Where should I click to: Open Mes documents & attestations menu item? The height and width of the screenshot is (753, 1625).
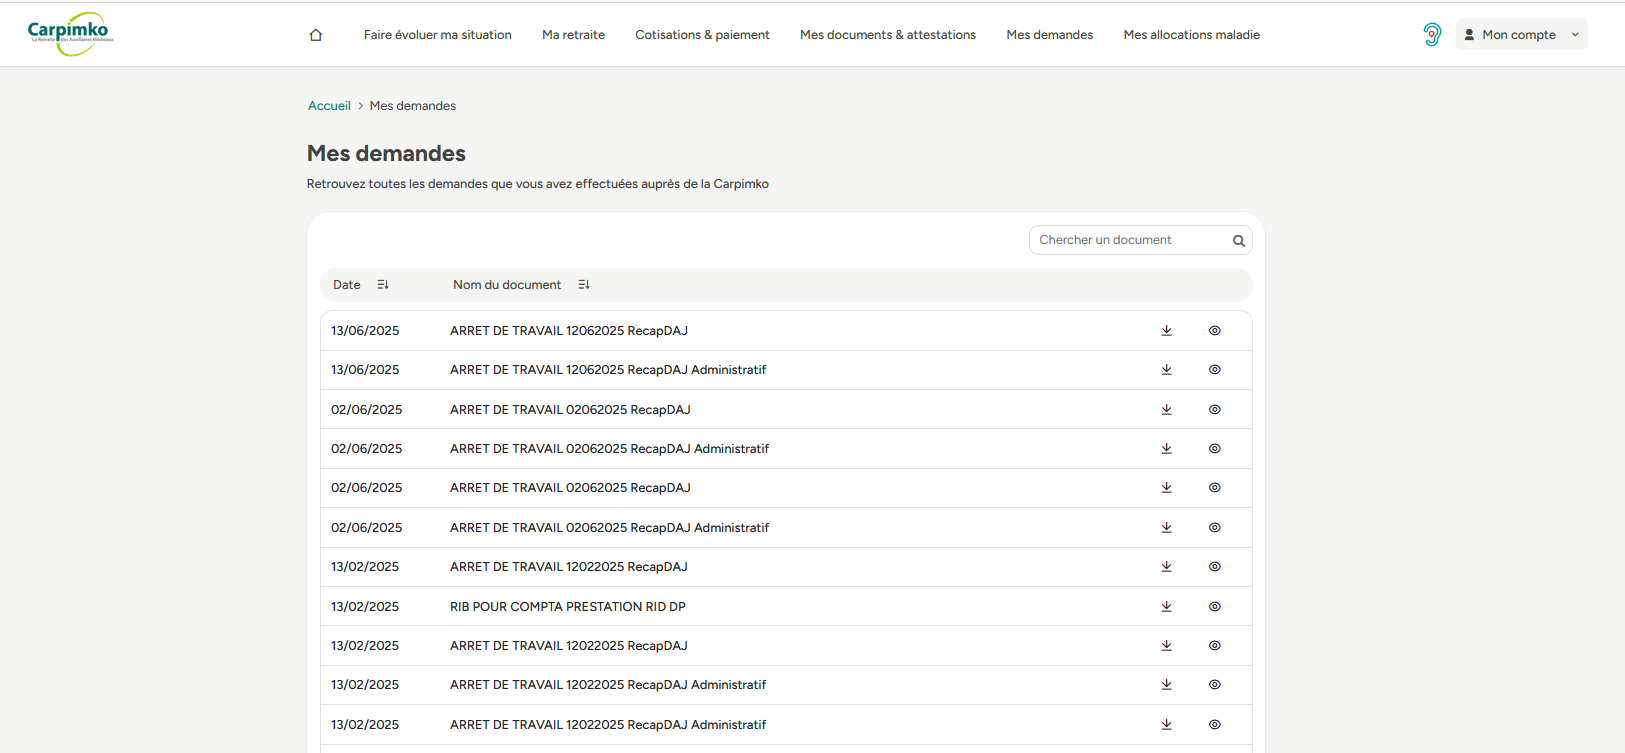tap(887, 35)
